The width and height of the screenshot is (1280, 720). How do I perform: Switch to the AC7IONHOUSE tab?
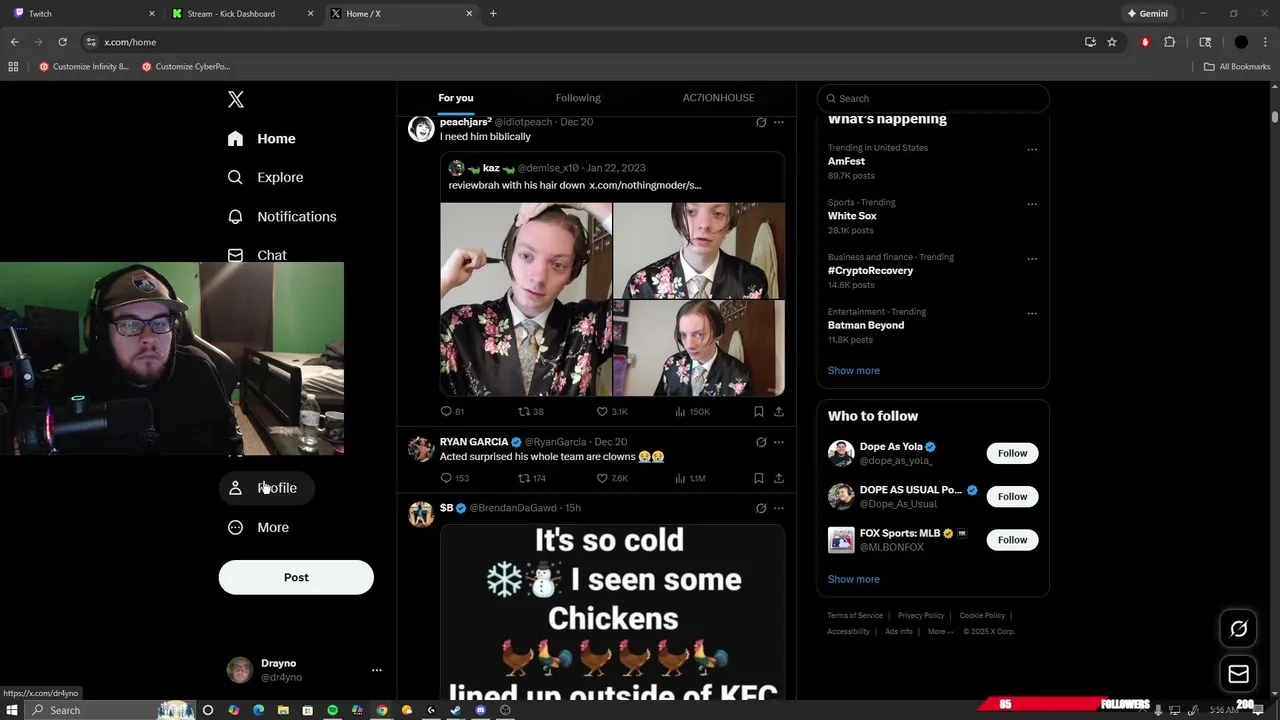[x=718, y=98]
